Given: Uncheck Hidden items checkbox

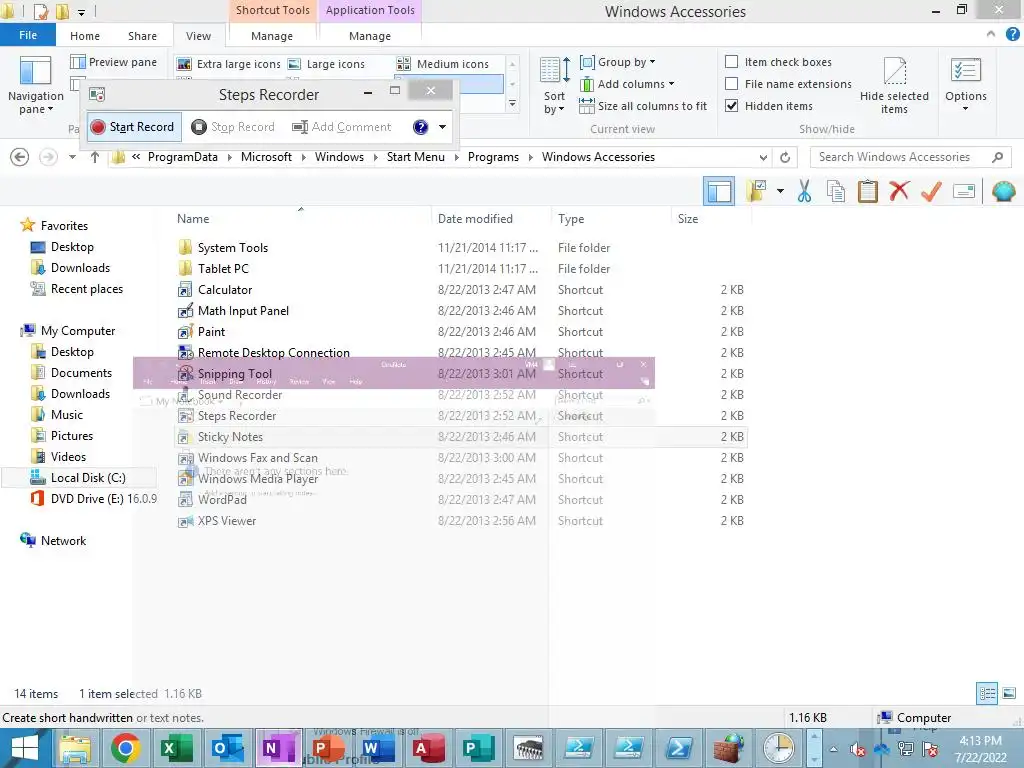Looking at the screenshot, I should tap(731, 106).
